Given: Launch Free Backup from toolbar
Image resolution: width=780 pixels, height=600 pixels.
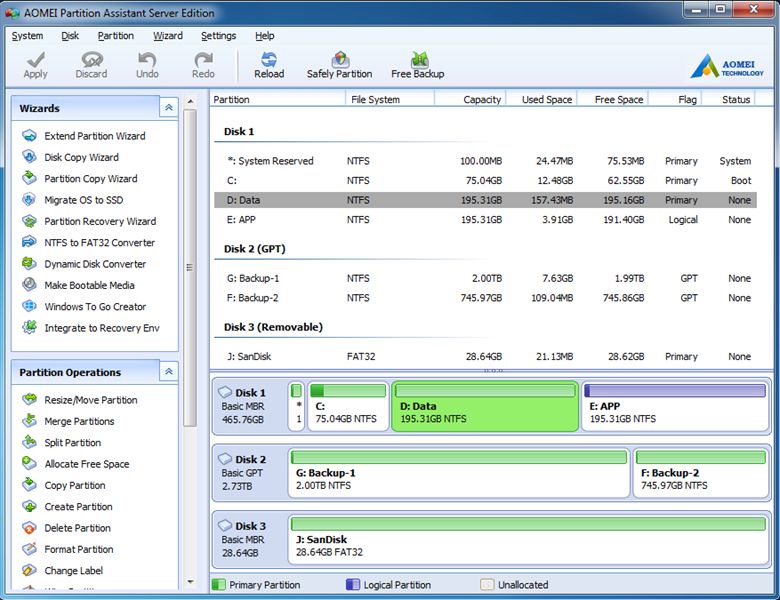Looking at the screenshot, I should 417,65.
